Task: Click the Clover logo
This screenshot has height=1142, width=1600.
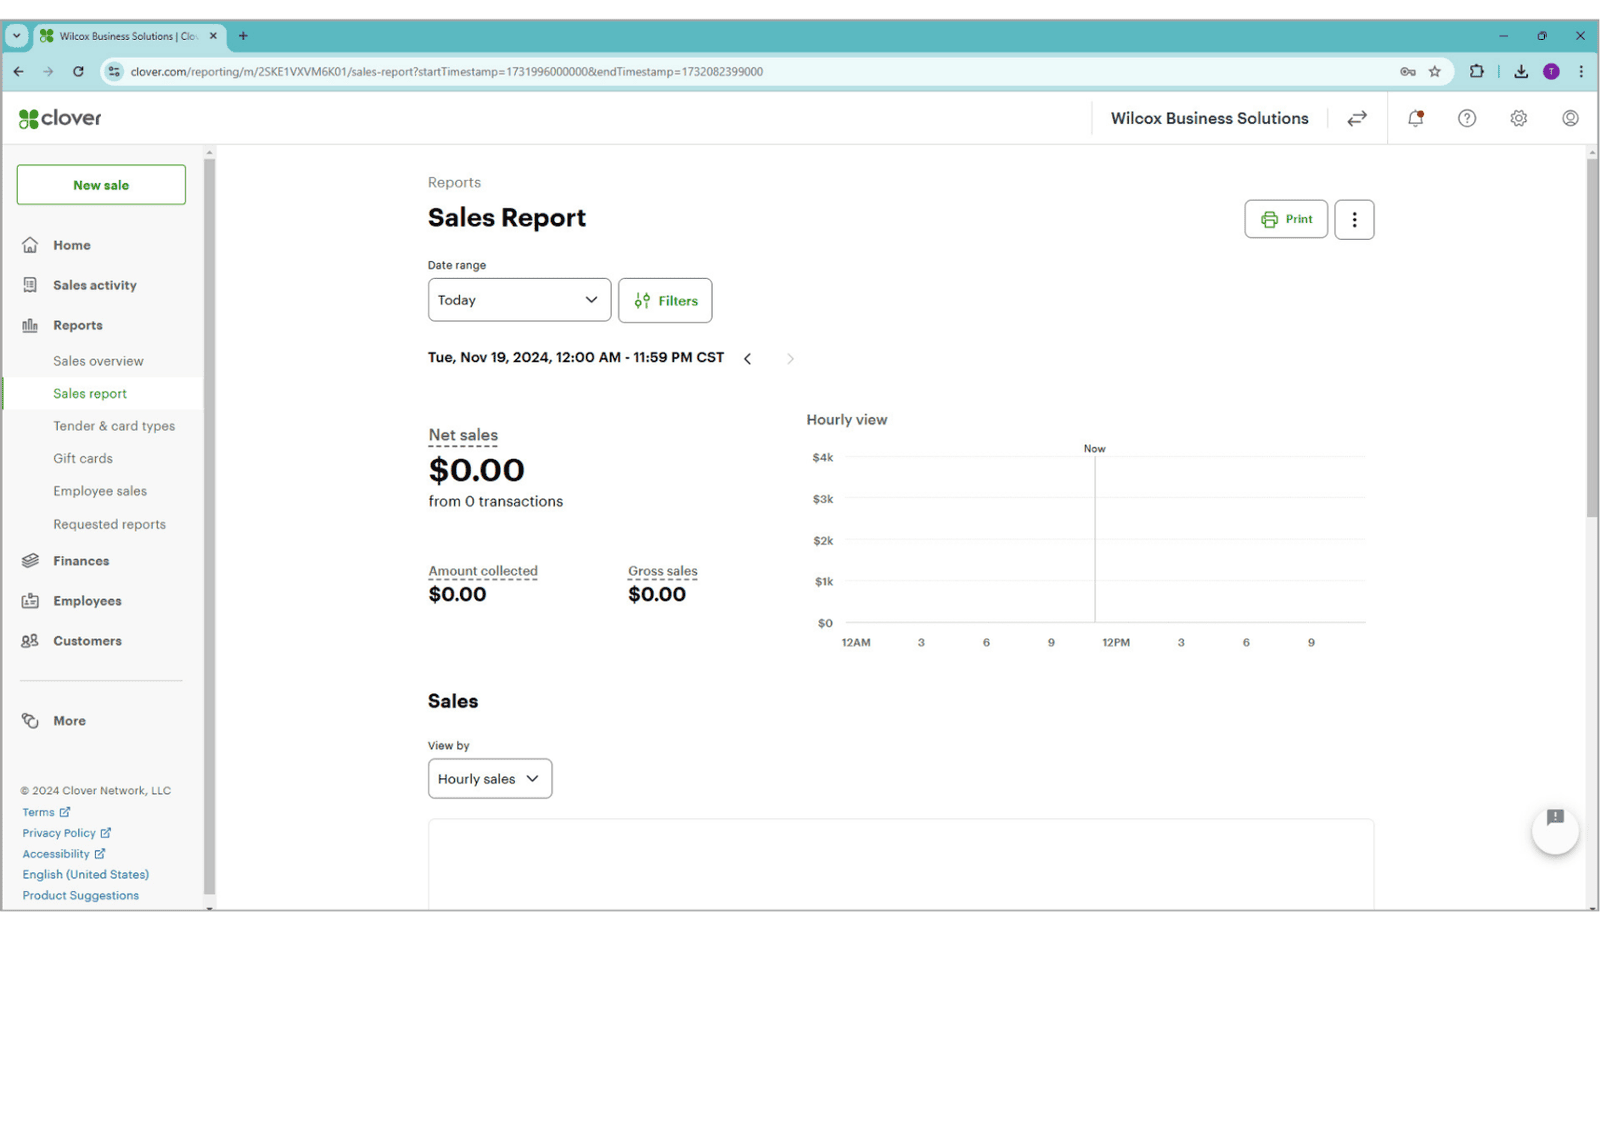Action: [x=60, y=118]
